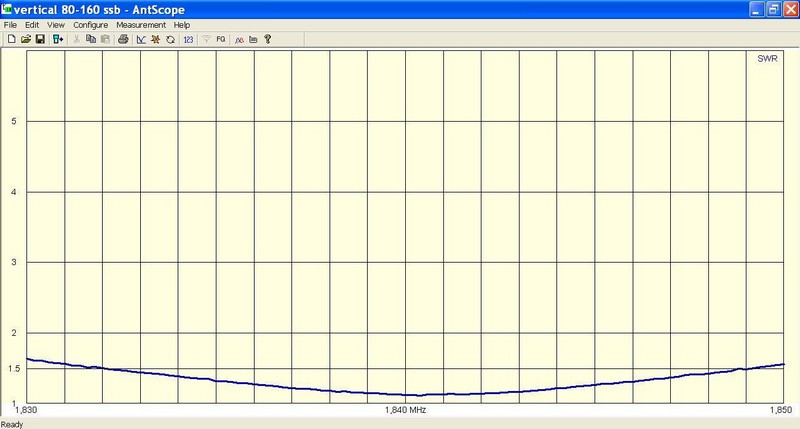800x429 pixels.
Task: Maximize the AntScope window
Action: tap(772, 8)
